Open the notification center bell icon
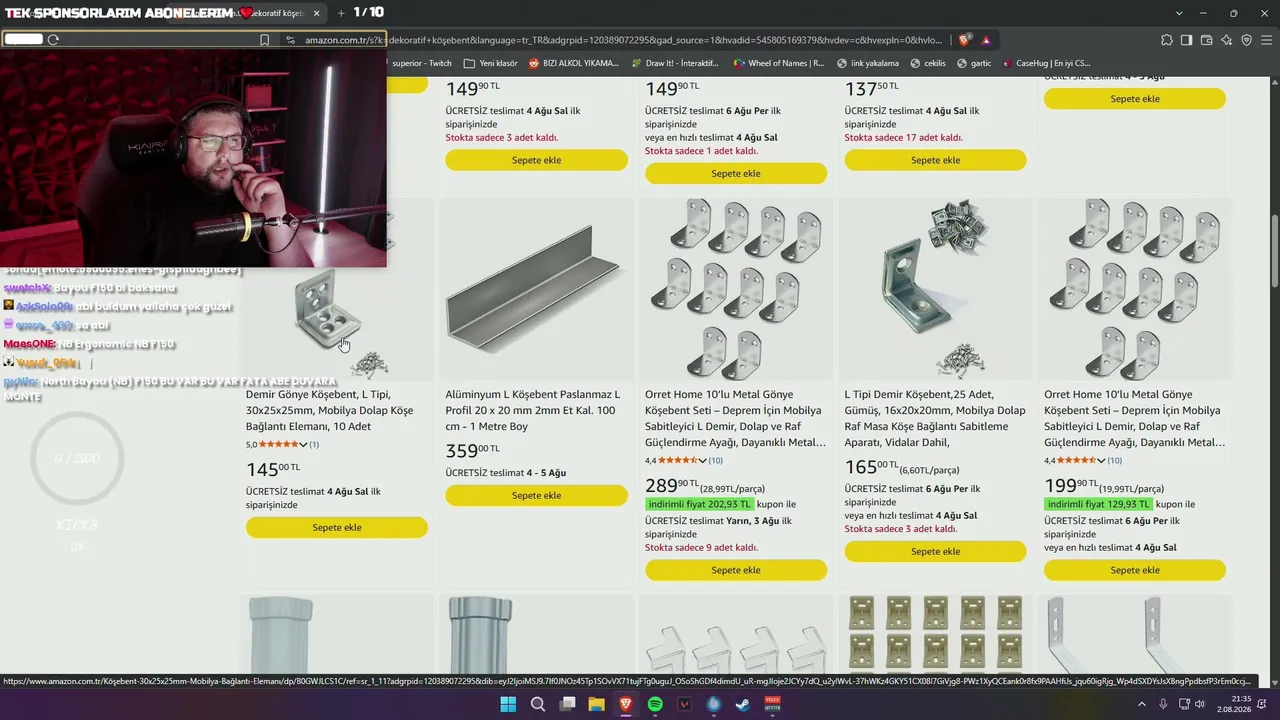This screenshot has height=720, width=1280. (x=1263, y=704)
